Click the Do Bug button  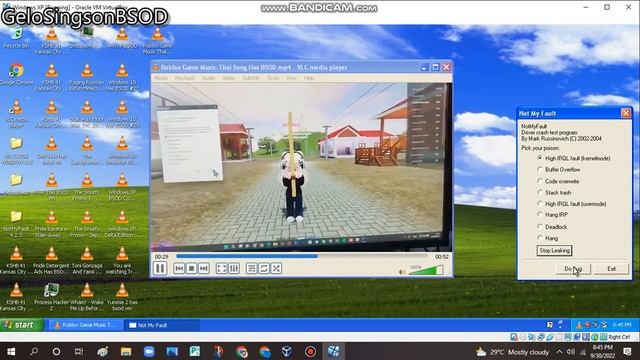[x=573, y=269]
